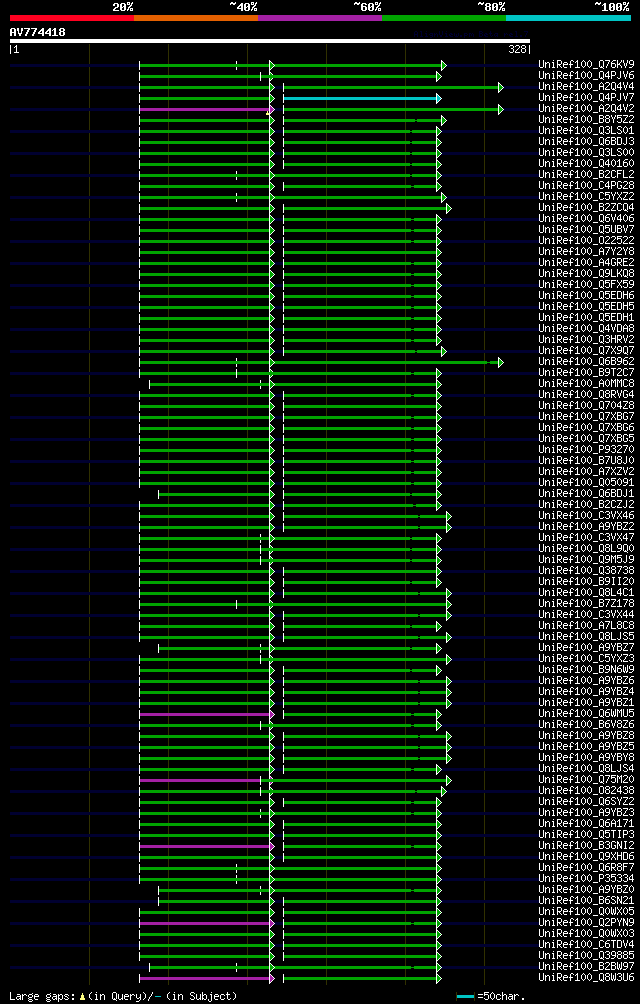Click the UniRef100_P35334 label
640x1004 pixels.
586,878
